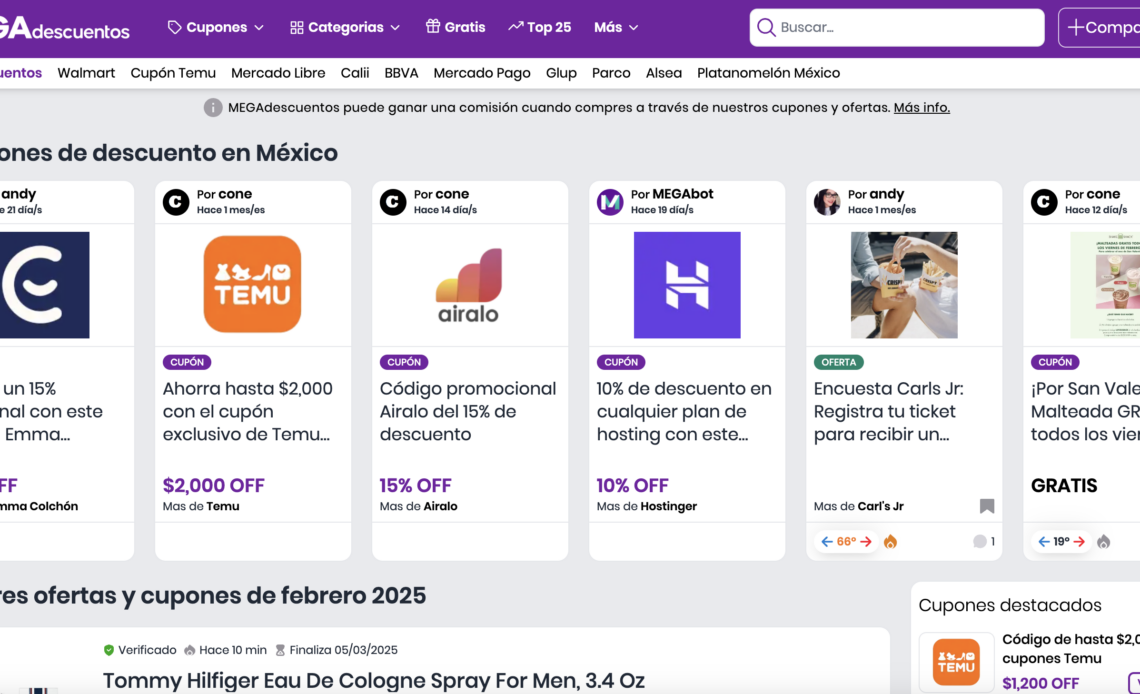Open the Top 25 page
Screen dimensions: 1140x694
(539, 28)
